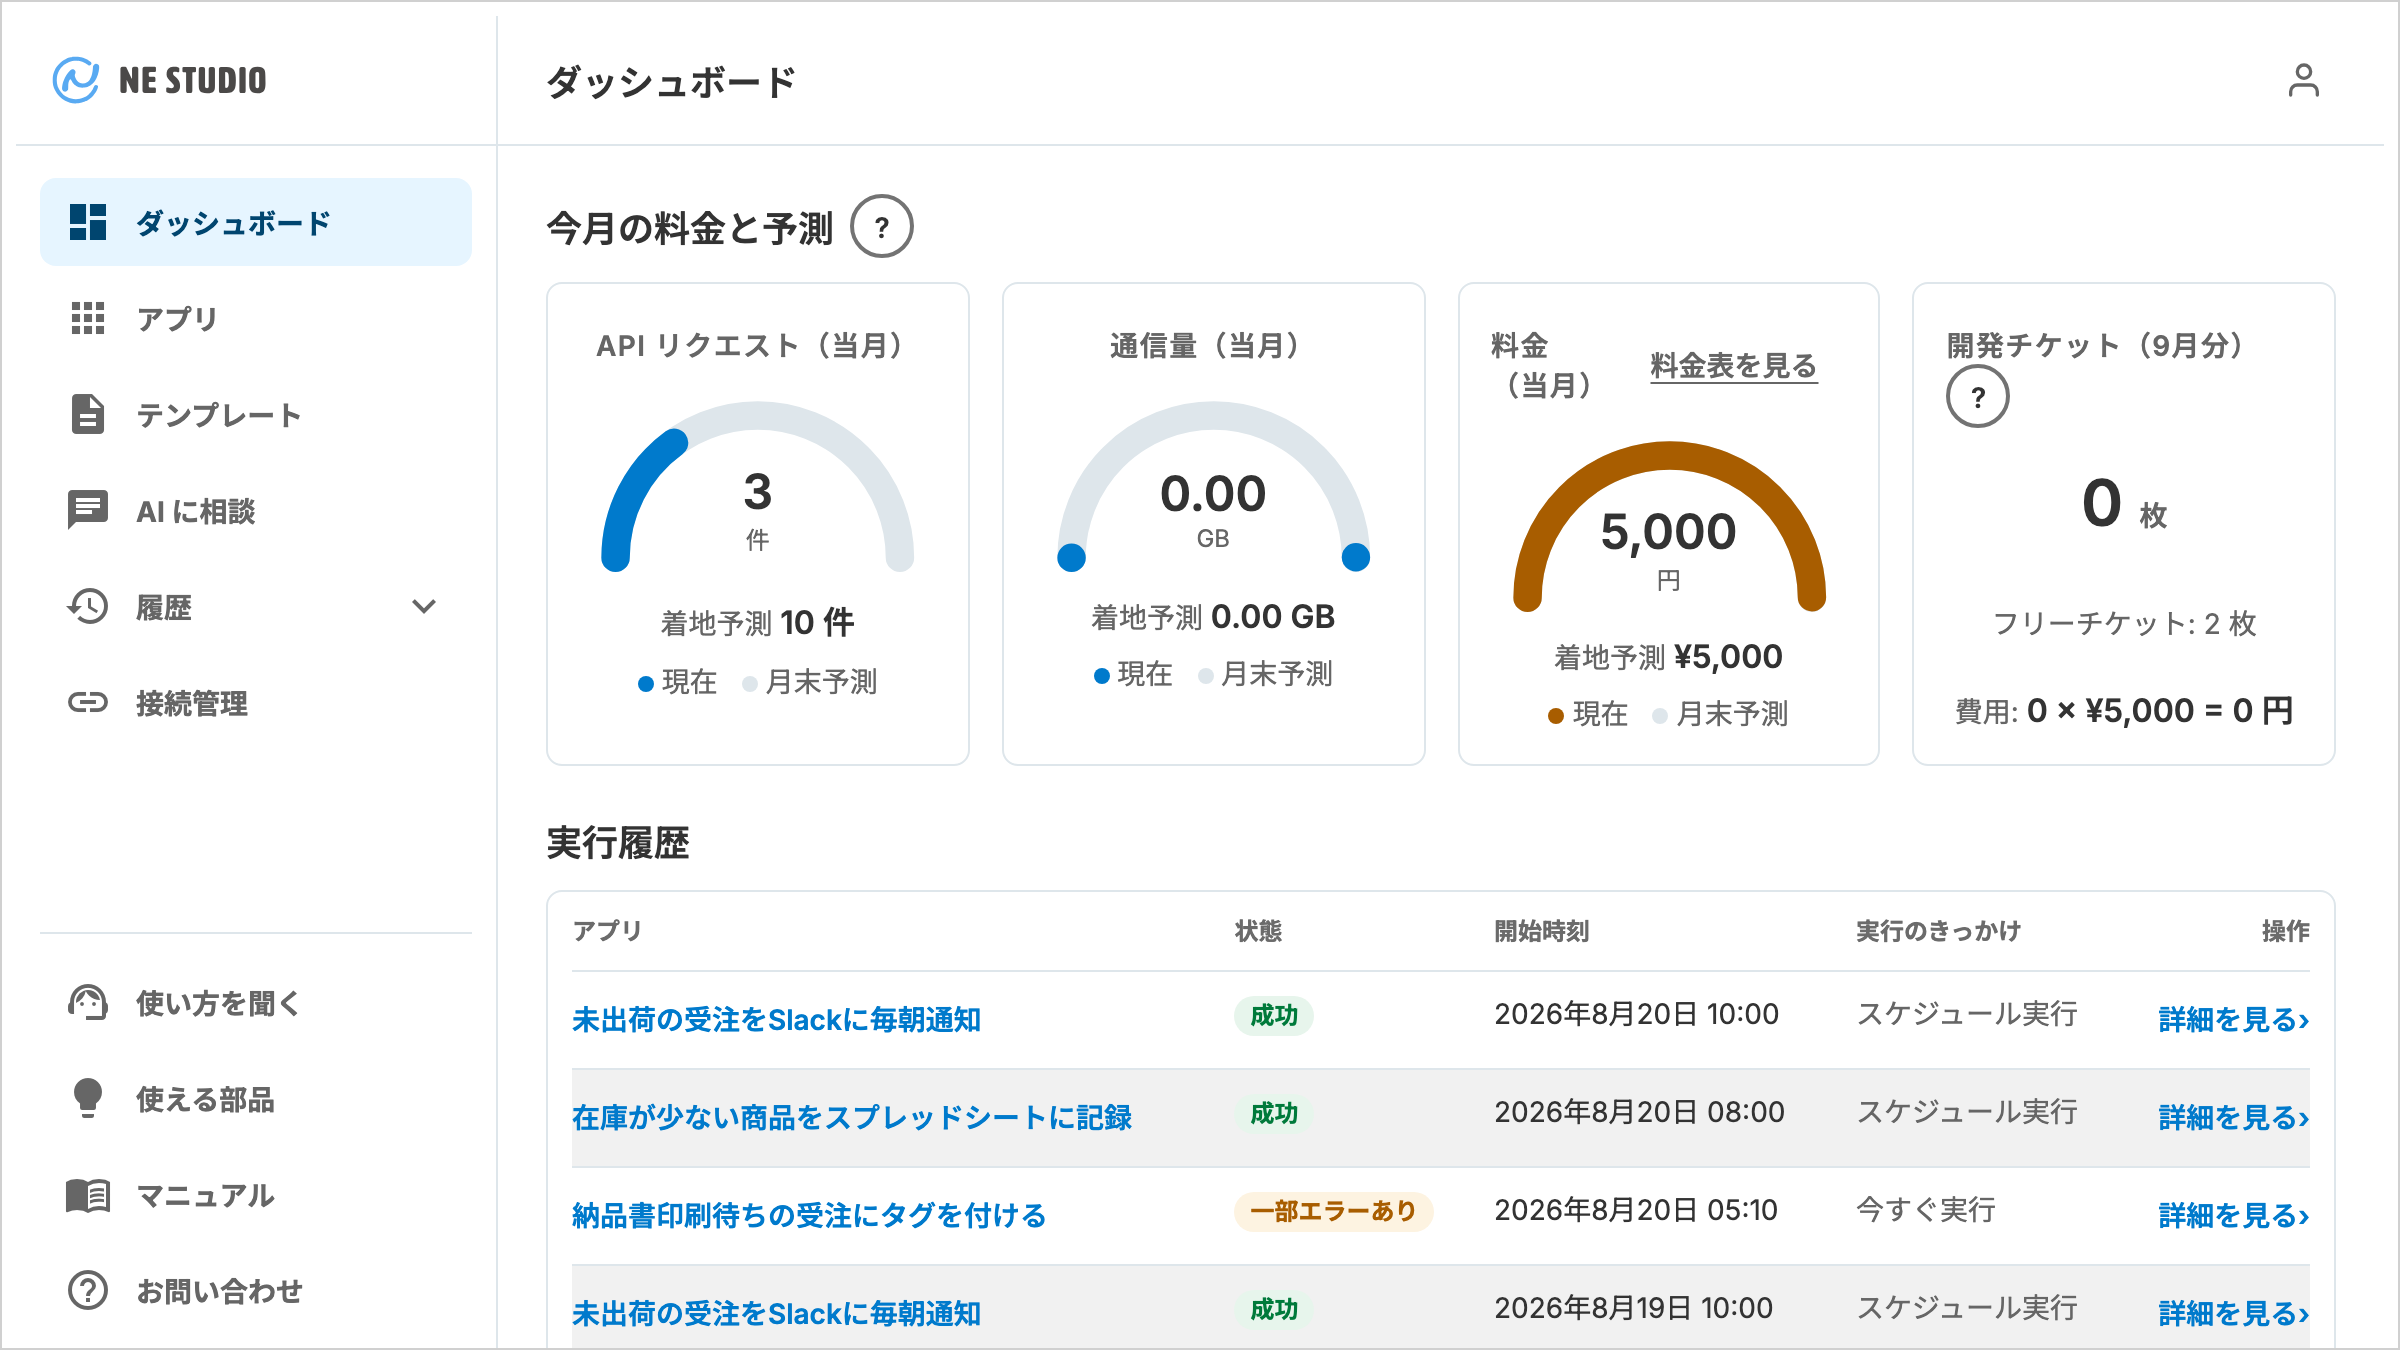Click the 履歴 clock icon
This screenshot has width=2400, height=1350.
click(88, 606)
